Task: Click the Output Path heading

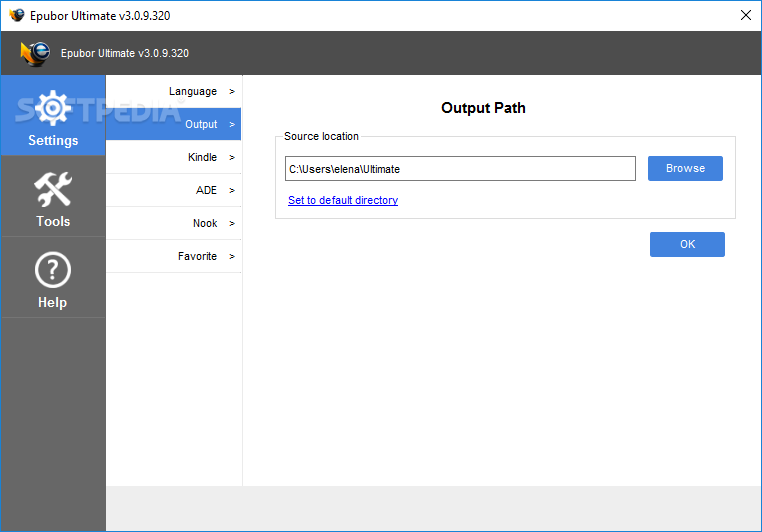Action: pyautogui.click(x=483, y=108)
